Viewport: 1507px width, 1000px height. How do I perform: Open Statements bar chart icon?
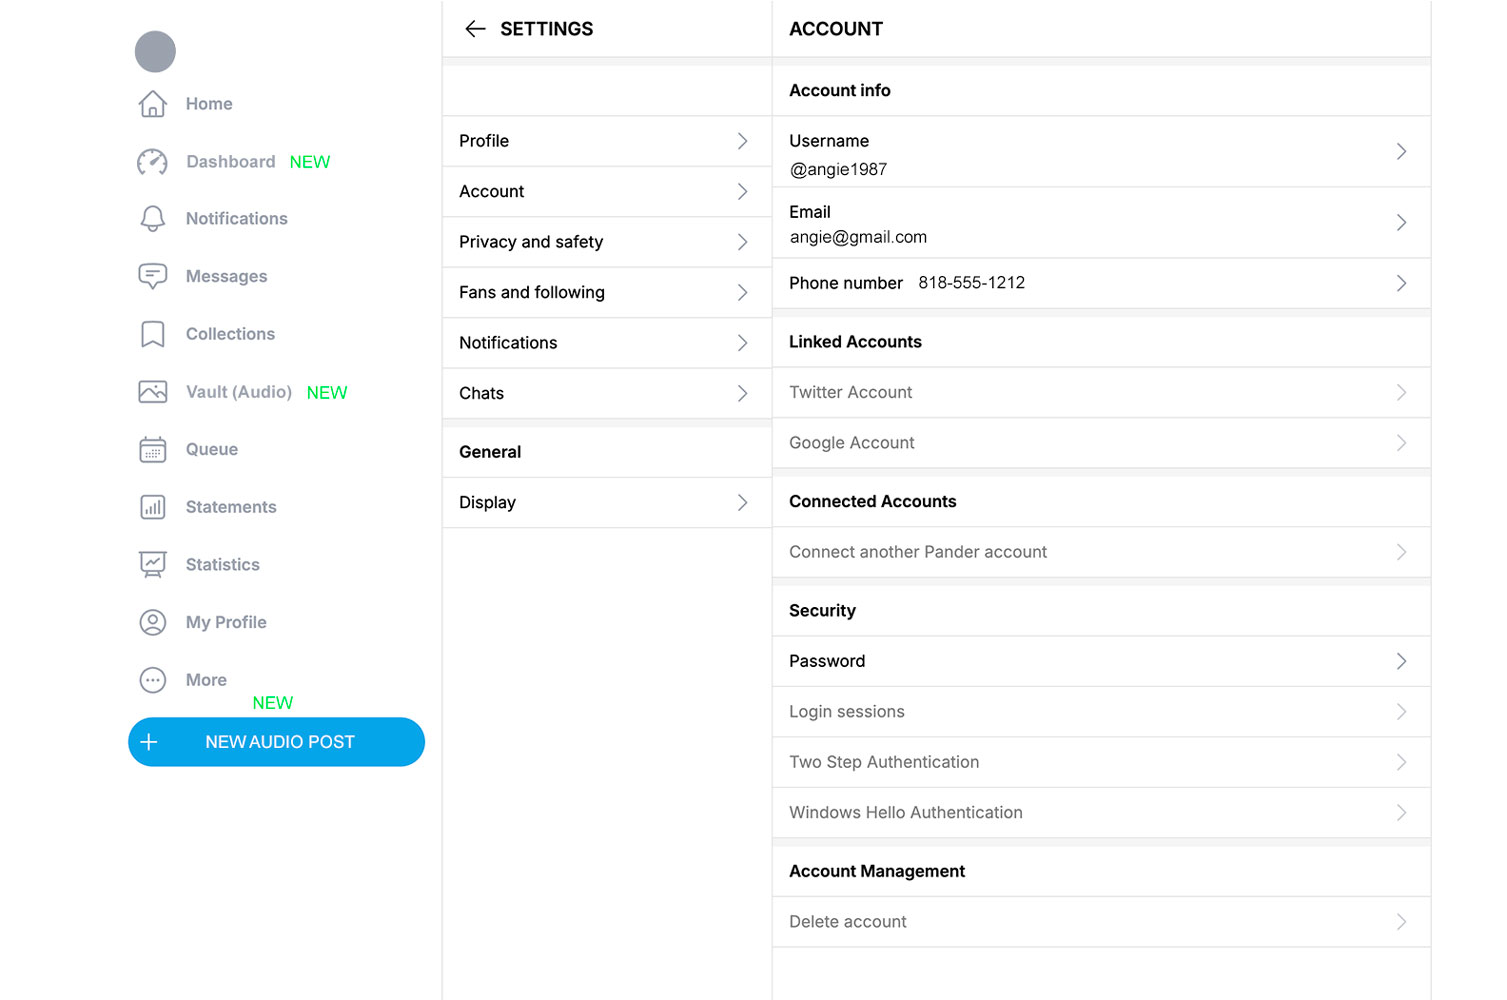(152, 507)
